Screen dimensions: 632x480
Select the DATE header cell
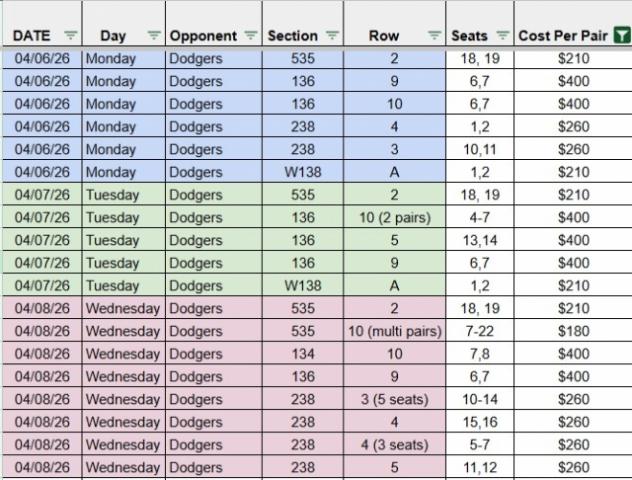point(32,36)
